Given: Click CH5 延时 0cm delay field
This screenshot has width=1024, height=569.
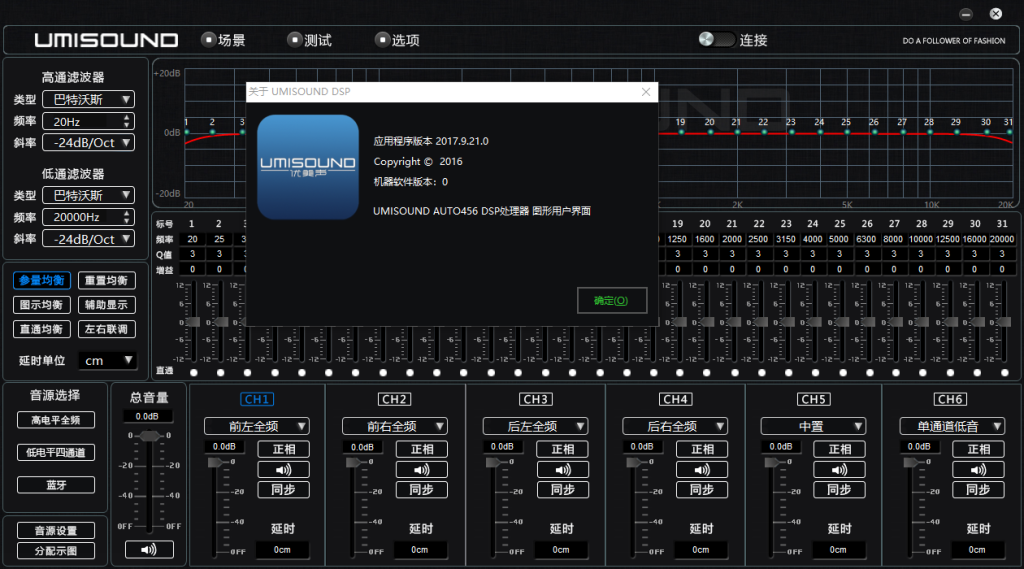Looking at the screenshot, I should 838,550.
